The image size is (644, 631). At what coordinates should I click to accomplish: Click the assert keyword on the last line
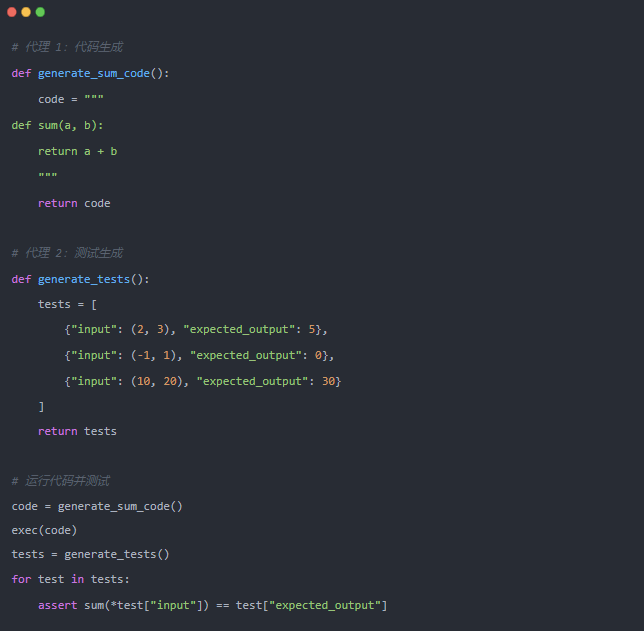[58, 606]
